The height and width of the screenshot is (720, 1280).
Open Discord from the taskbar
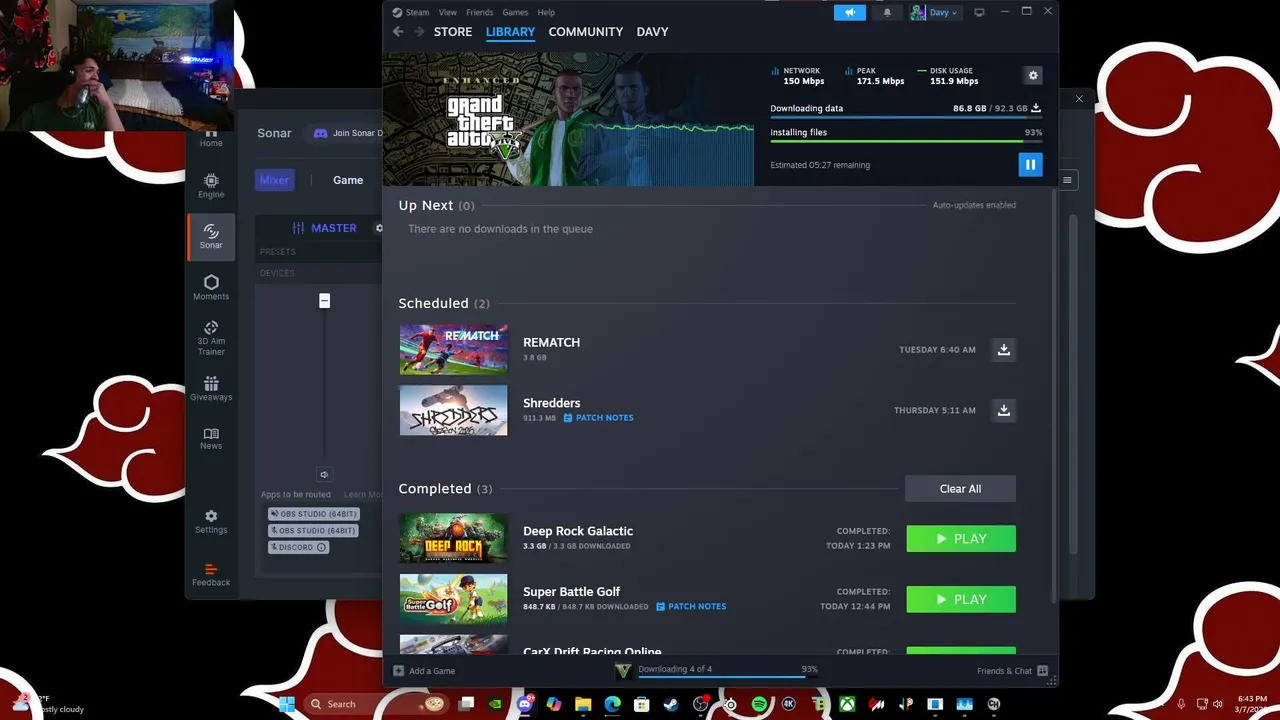(525, 704)
